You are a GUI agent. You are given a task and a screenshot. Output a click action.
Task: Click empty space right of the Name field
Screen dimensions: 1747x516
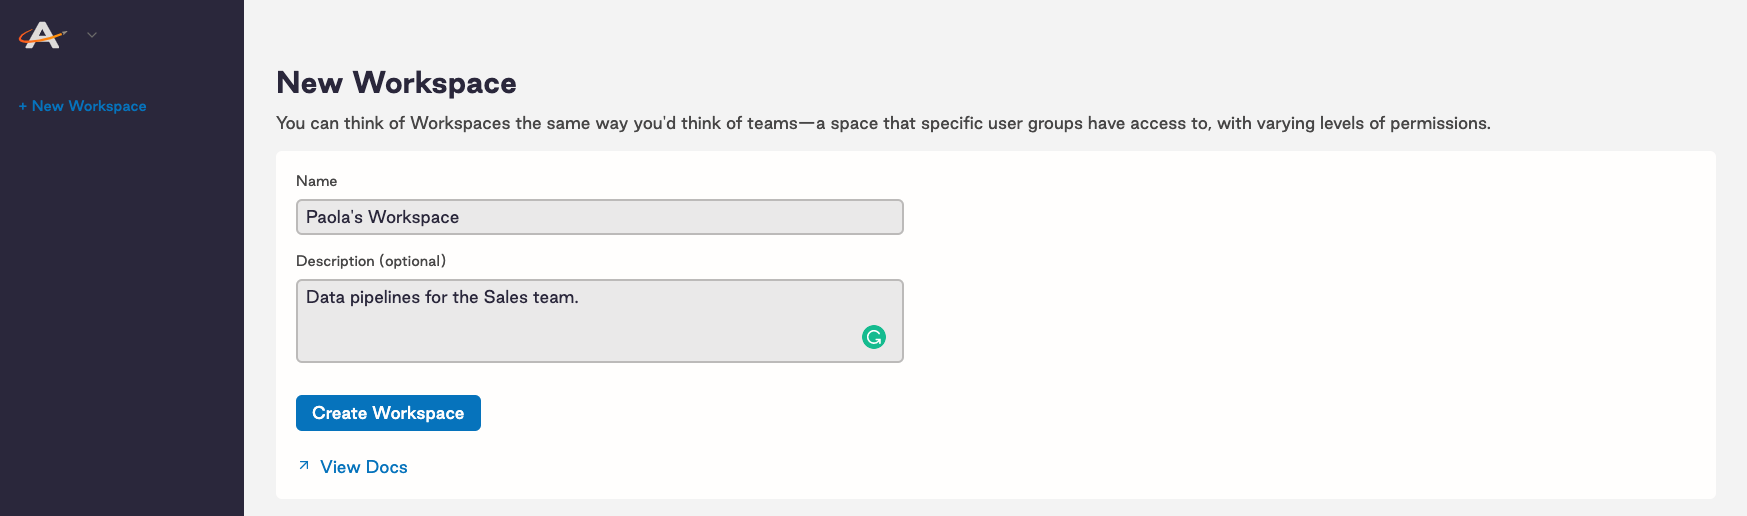pyautogui.click(x=1300, y=217)
